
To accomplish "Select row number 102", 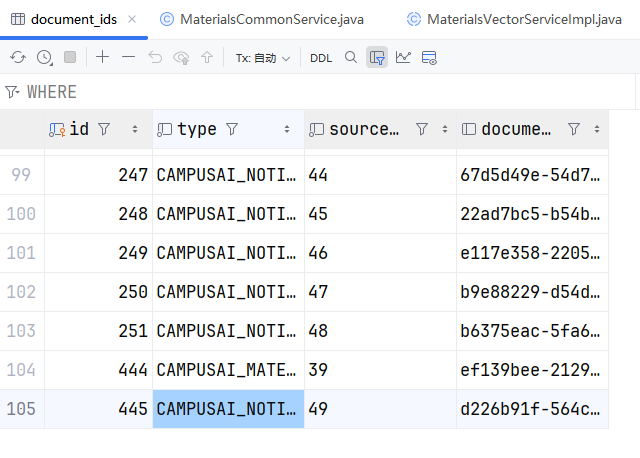I will [x=22, y=292].
